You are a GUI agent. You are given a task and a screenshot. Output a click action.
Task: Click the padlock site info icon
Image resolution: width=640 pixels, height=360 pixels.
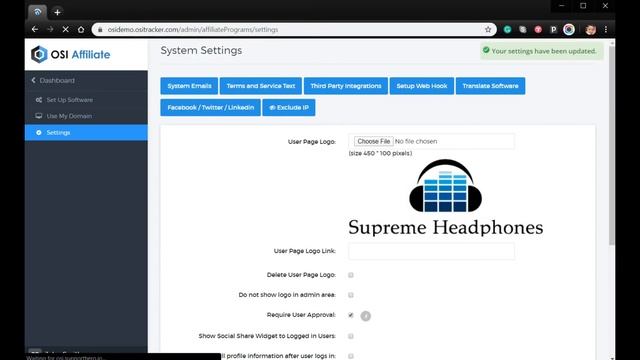pos(100,29)
